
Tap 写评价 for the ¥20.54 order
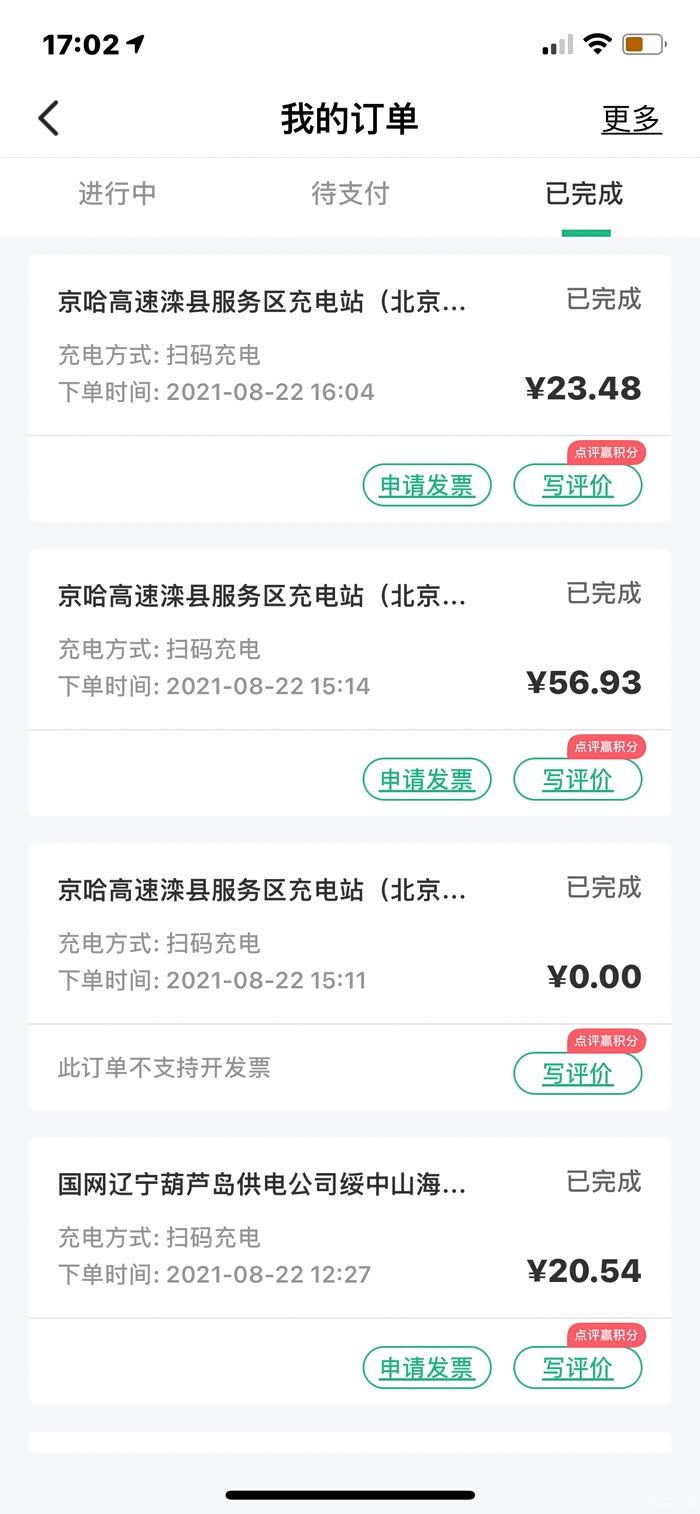[577, 1368]
